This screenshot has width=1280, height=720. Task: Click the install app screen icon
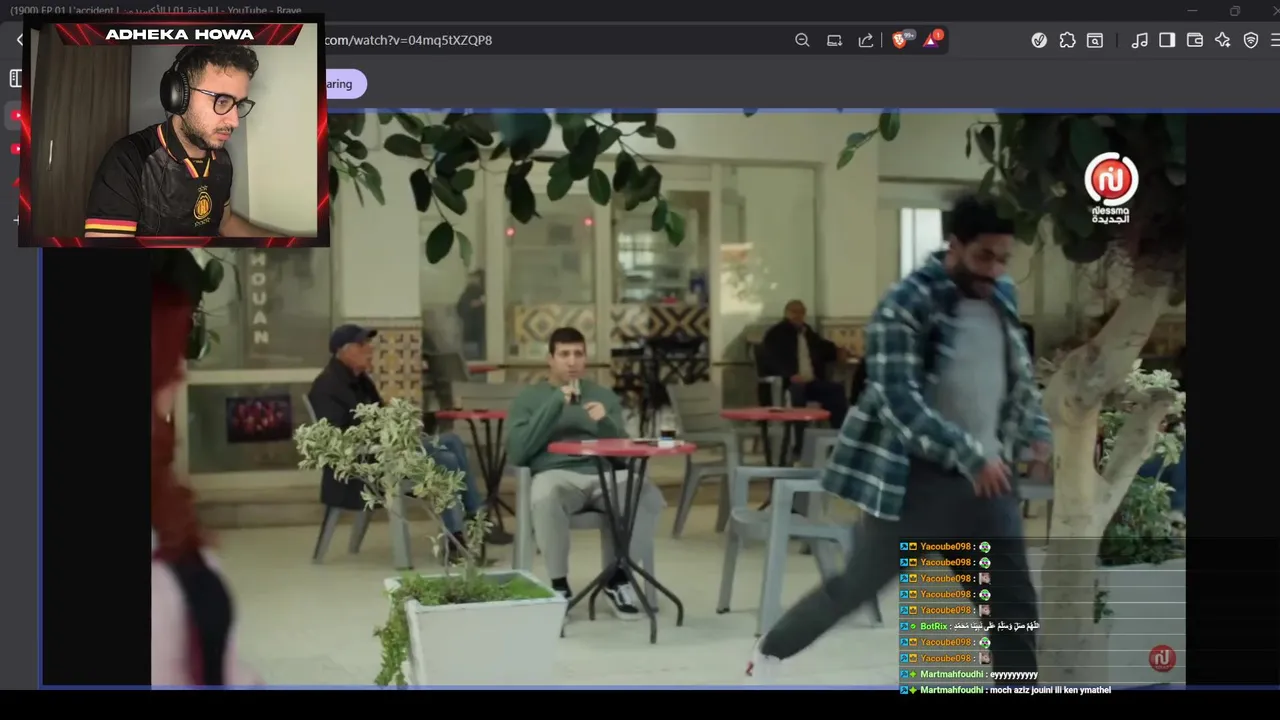coord(834,40)
